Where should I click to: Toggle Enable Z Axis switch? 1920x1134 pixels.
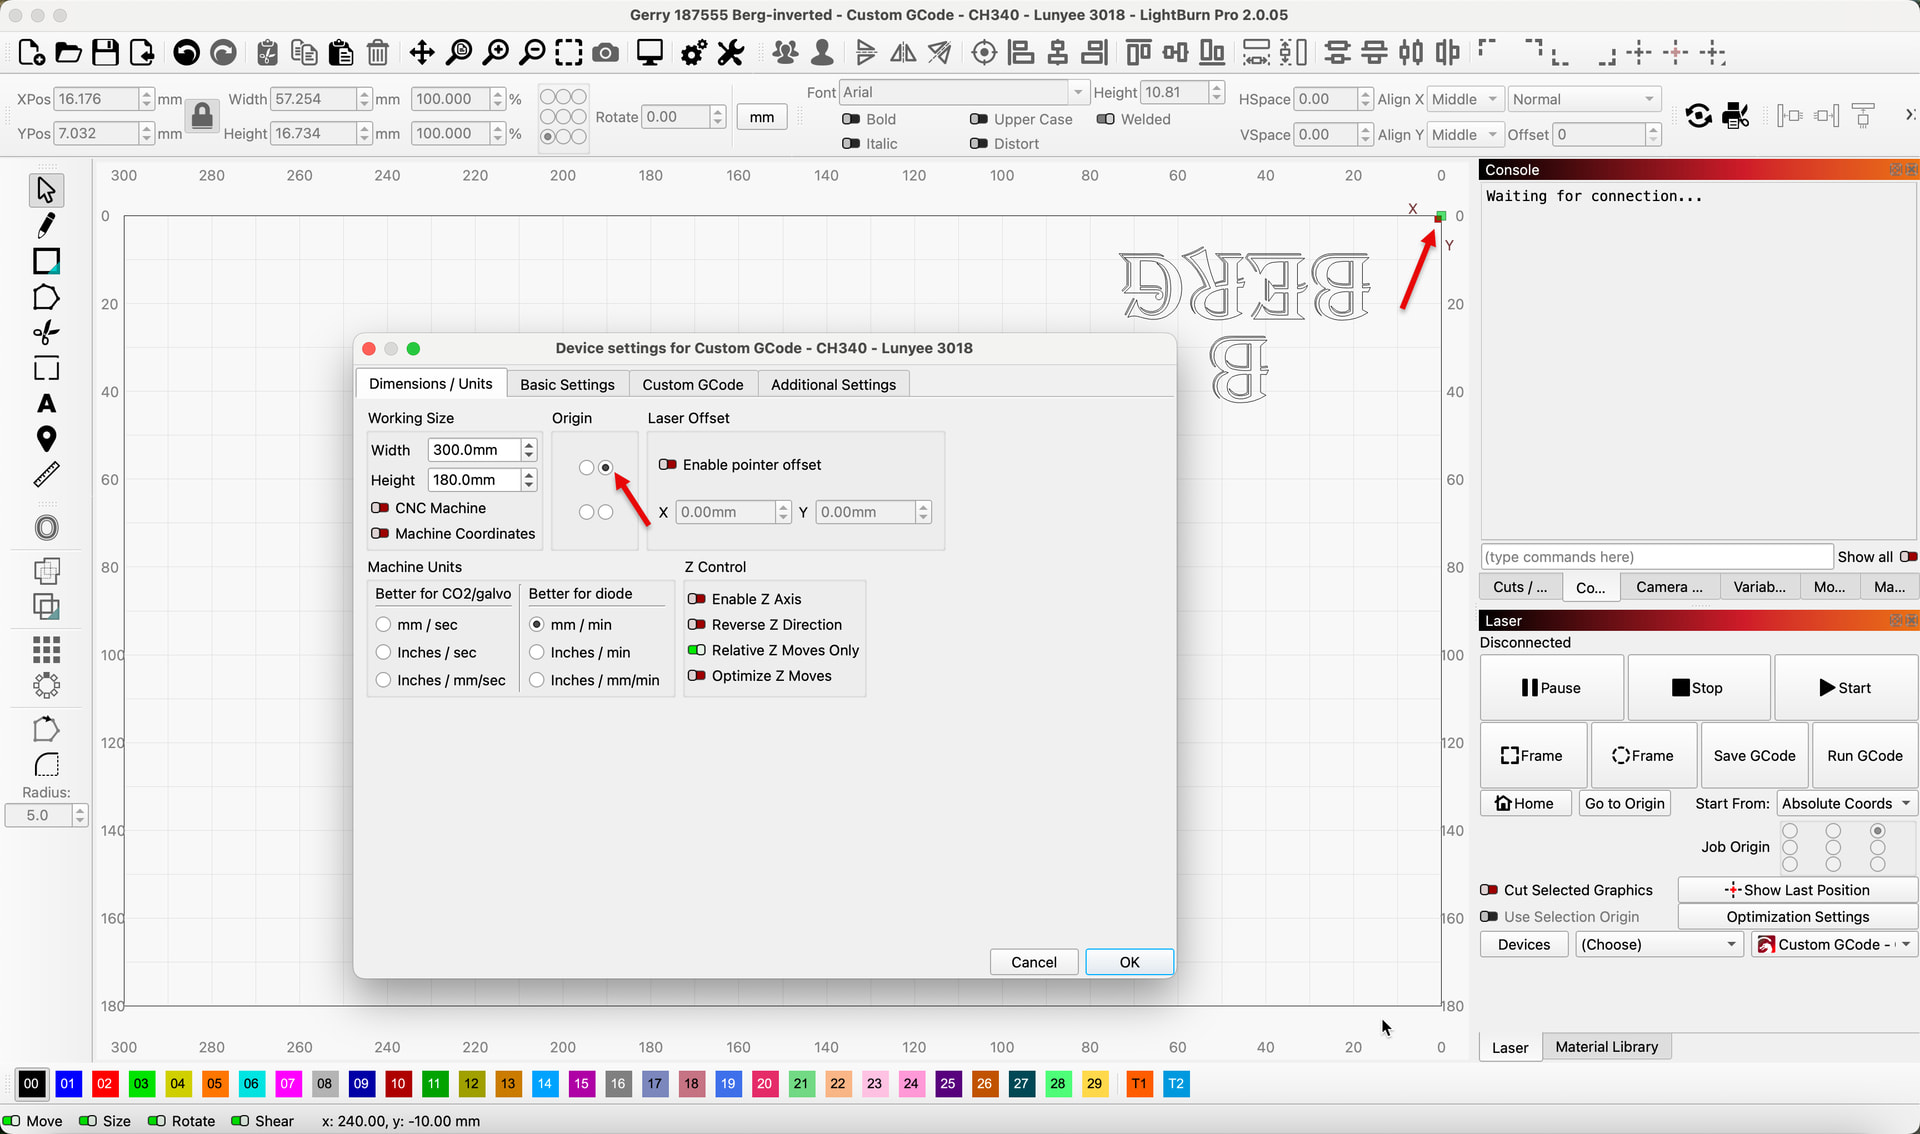pyautogui.click(x=697, y=599)
